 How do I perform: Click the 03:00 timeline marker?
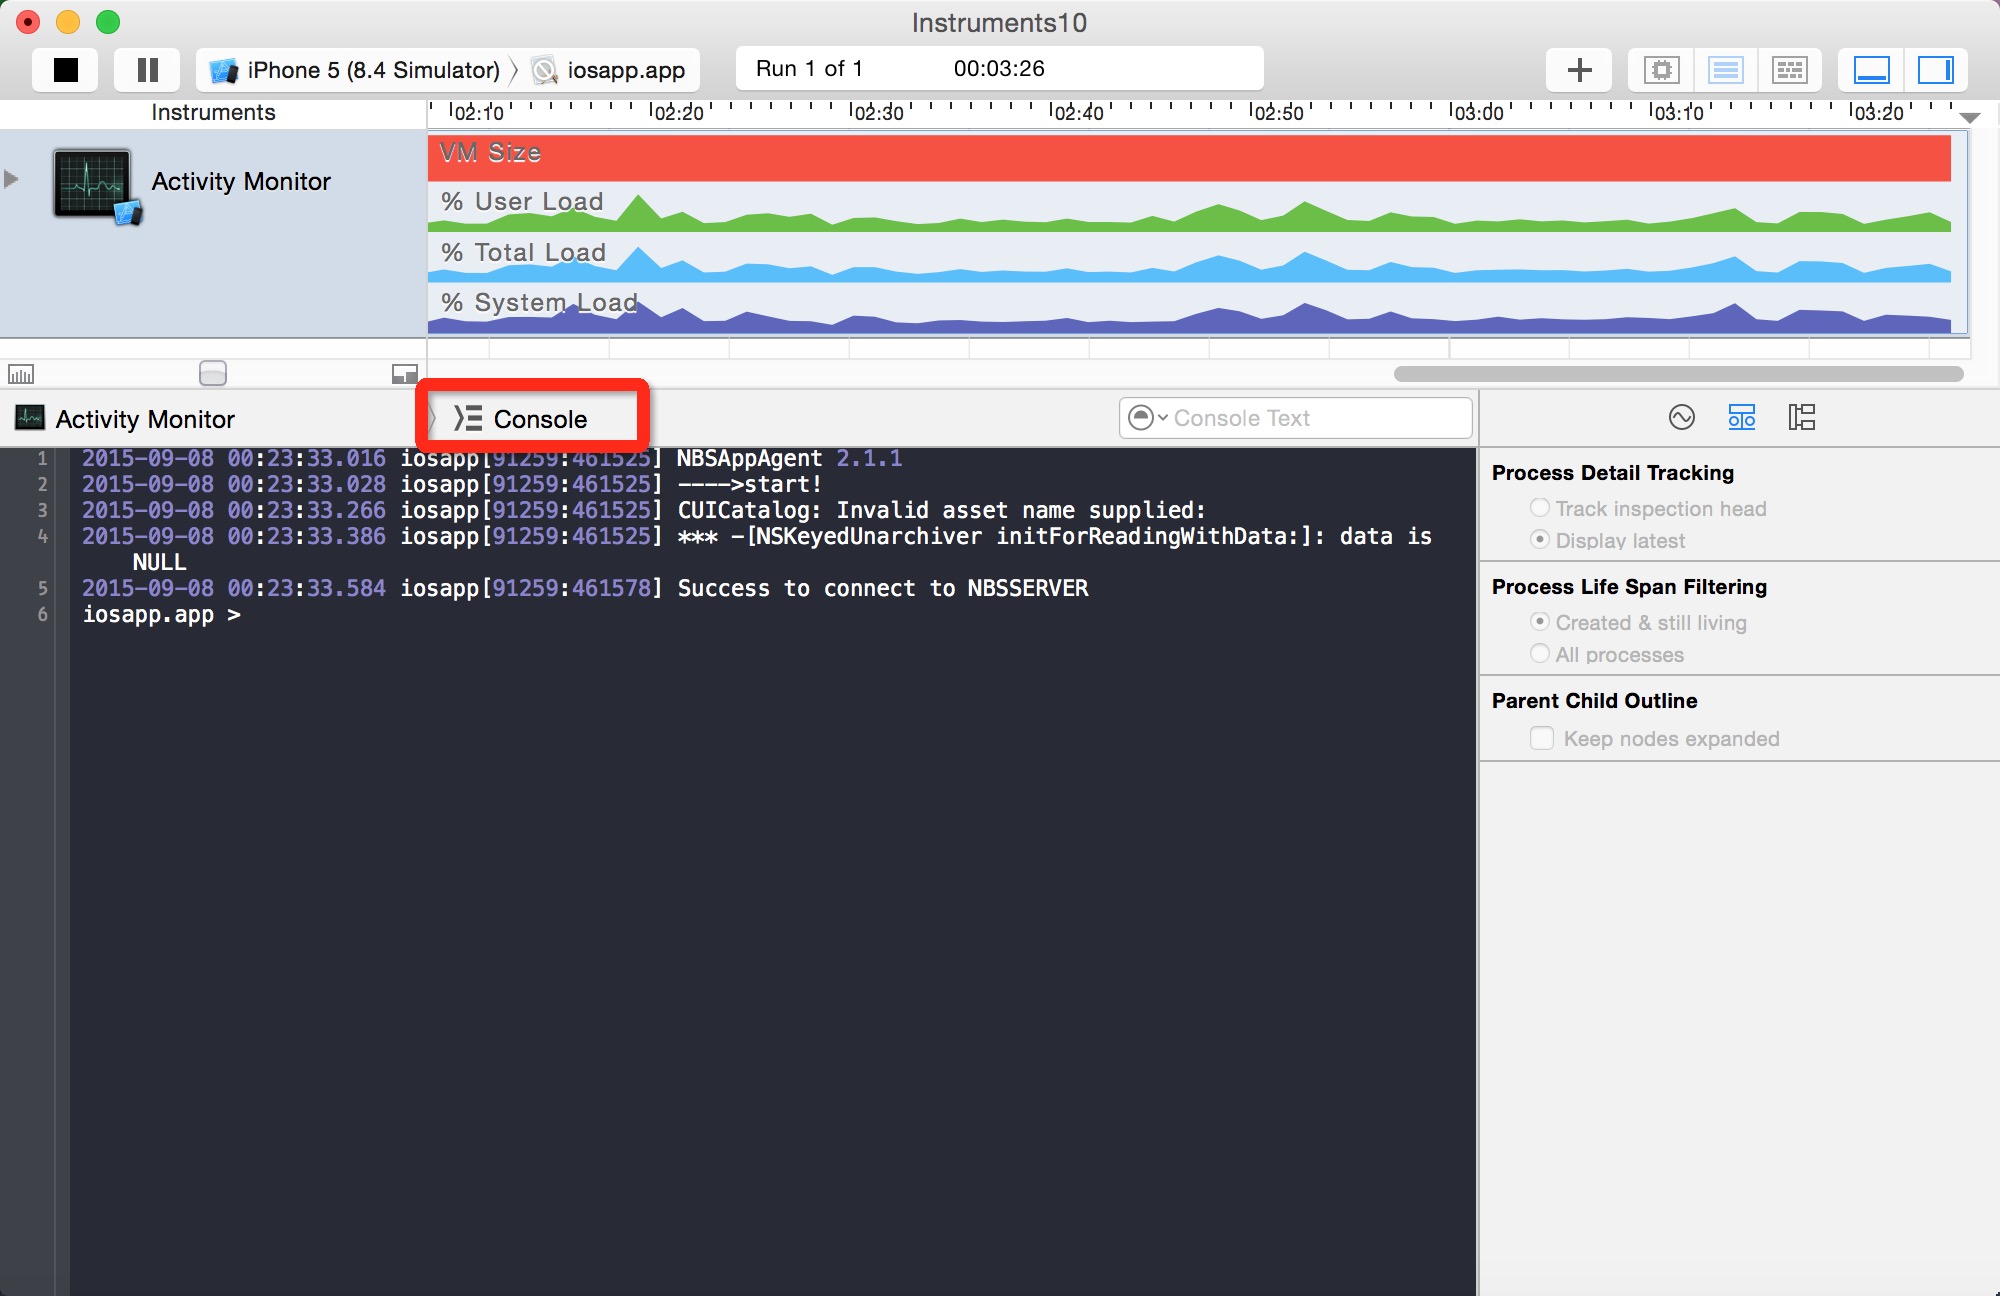click(x=1479, y=113)
